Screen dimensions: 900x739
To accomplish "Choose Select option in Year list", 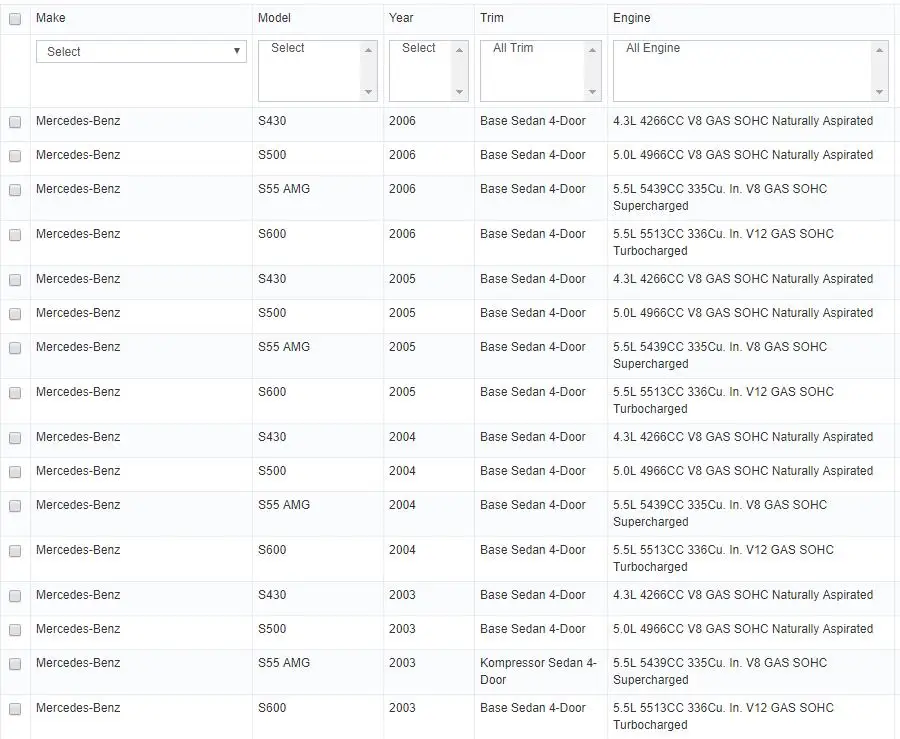I will click(x=418, y=48).
